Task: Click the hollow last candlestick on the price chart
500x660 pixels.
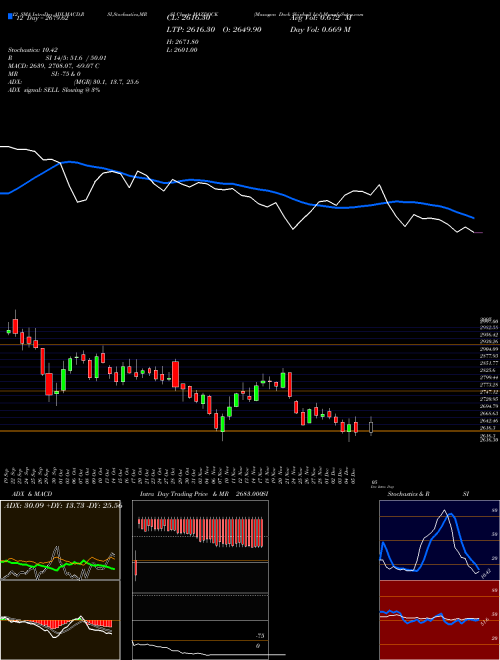Action: pyautogui.click(x=371, y=427)
